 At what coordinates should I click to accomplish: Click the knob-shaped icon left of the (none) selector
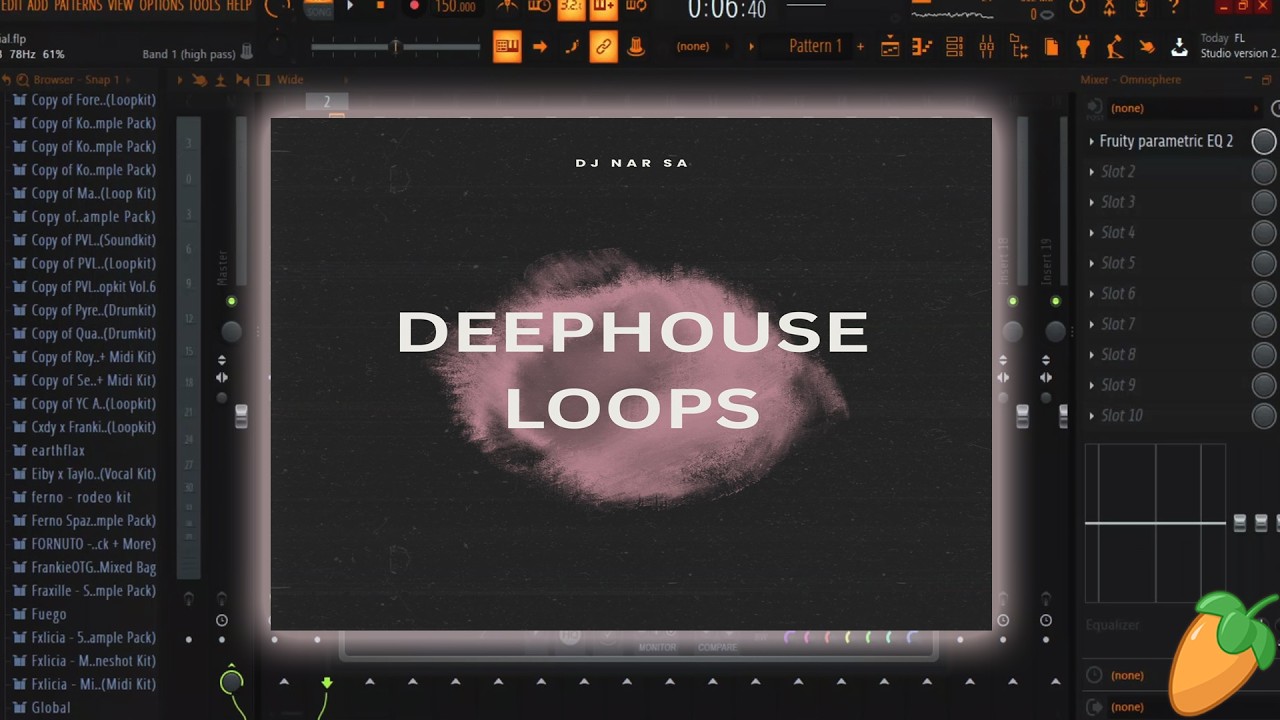click(x=635, y=46)
